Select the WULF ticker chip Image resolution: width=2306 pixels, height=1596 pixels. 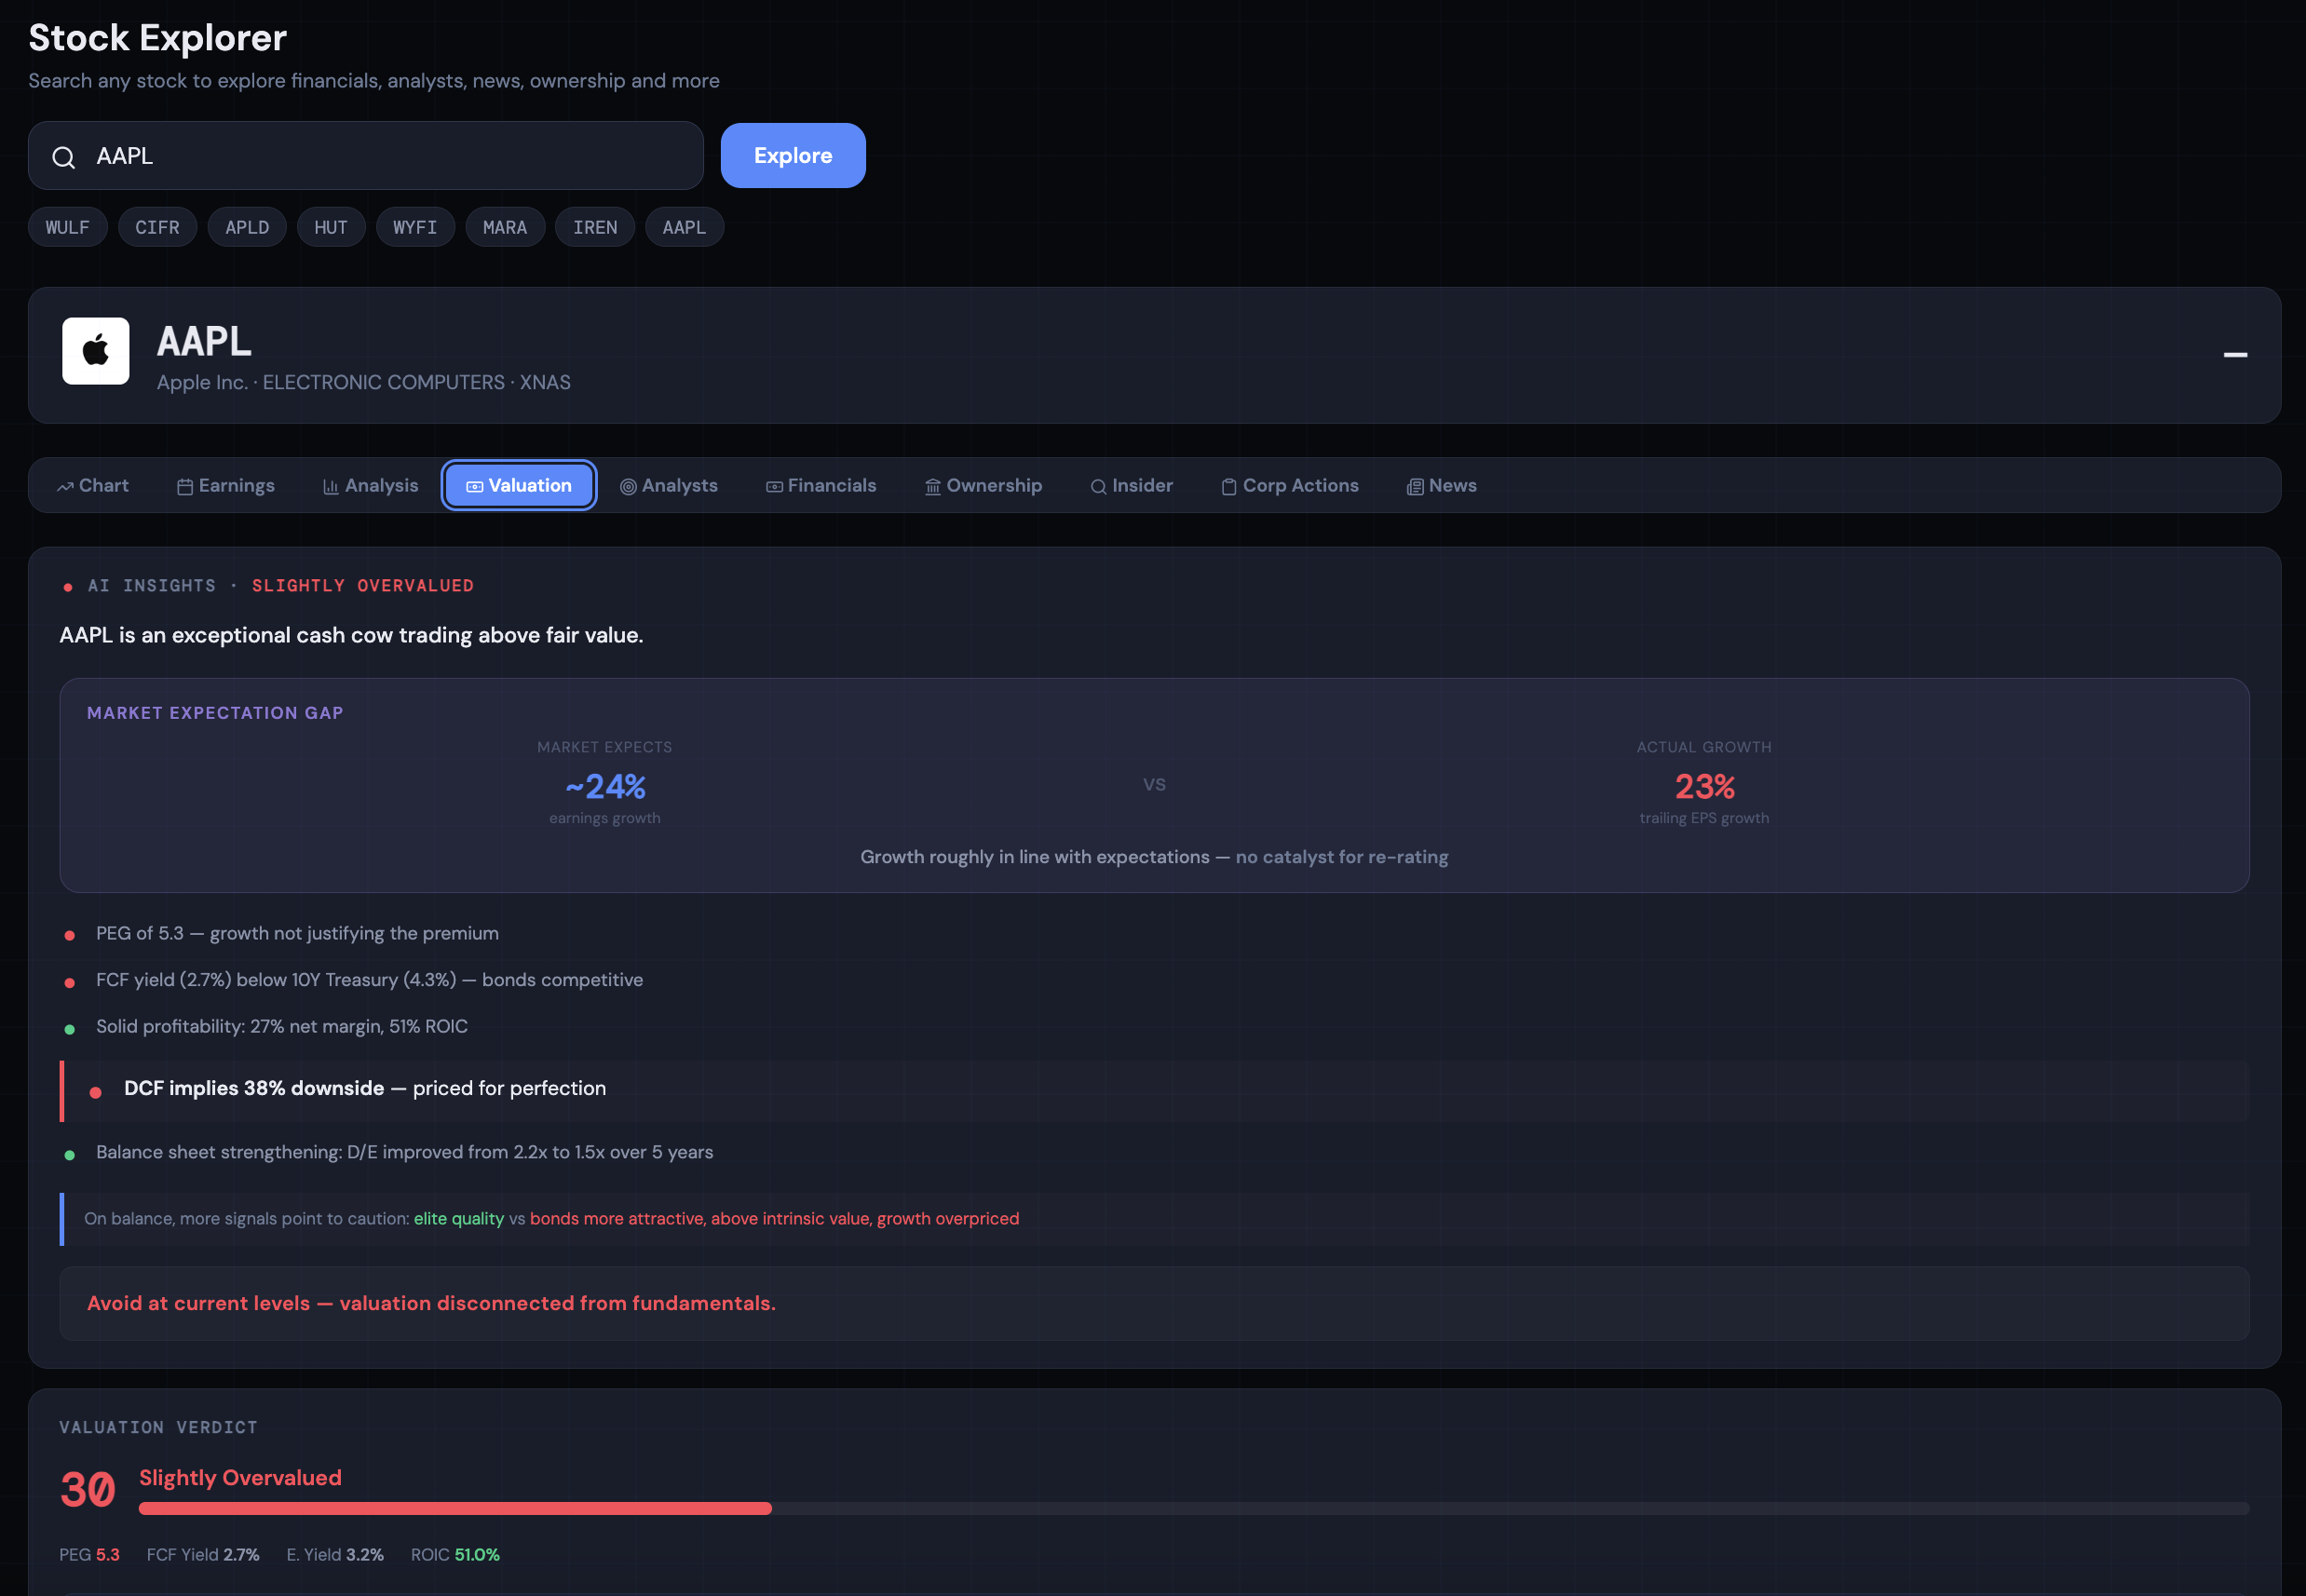point(67,227)
